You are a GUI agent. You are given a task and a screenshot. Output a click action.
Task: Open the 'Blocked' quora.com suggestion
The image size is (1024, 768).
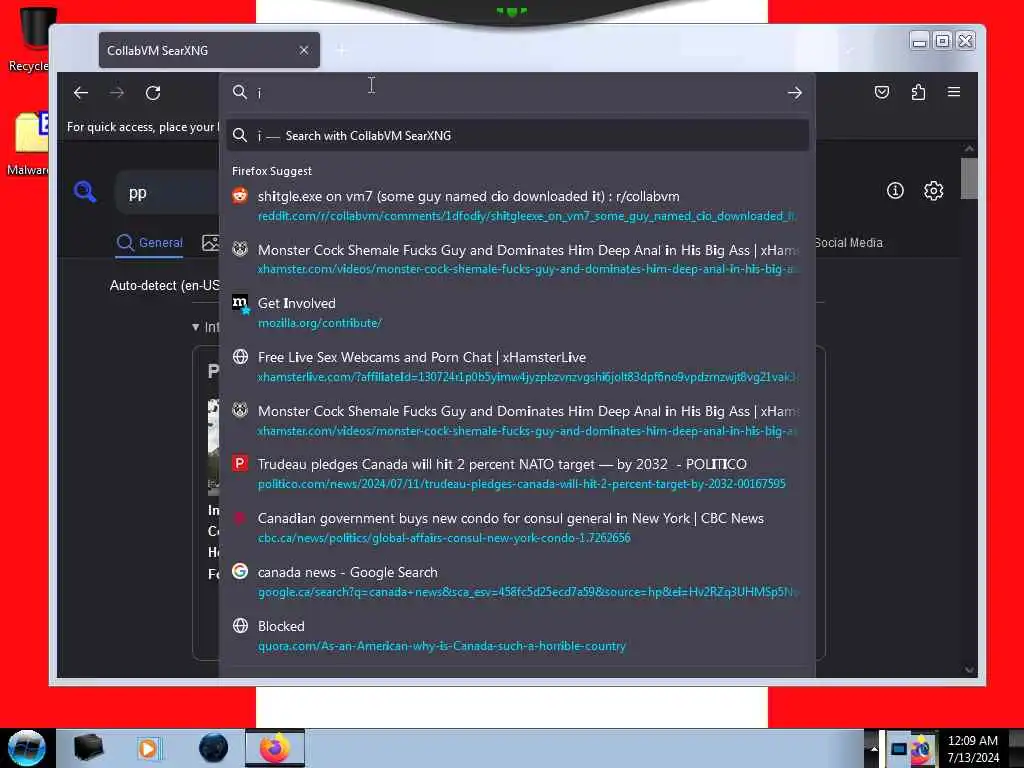(x=517, y=635)
